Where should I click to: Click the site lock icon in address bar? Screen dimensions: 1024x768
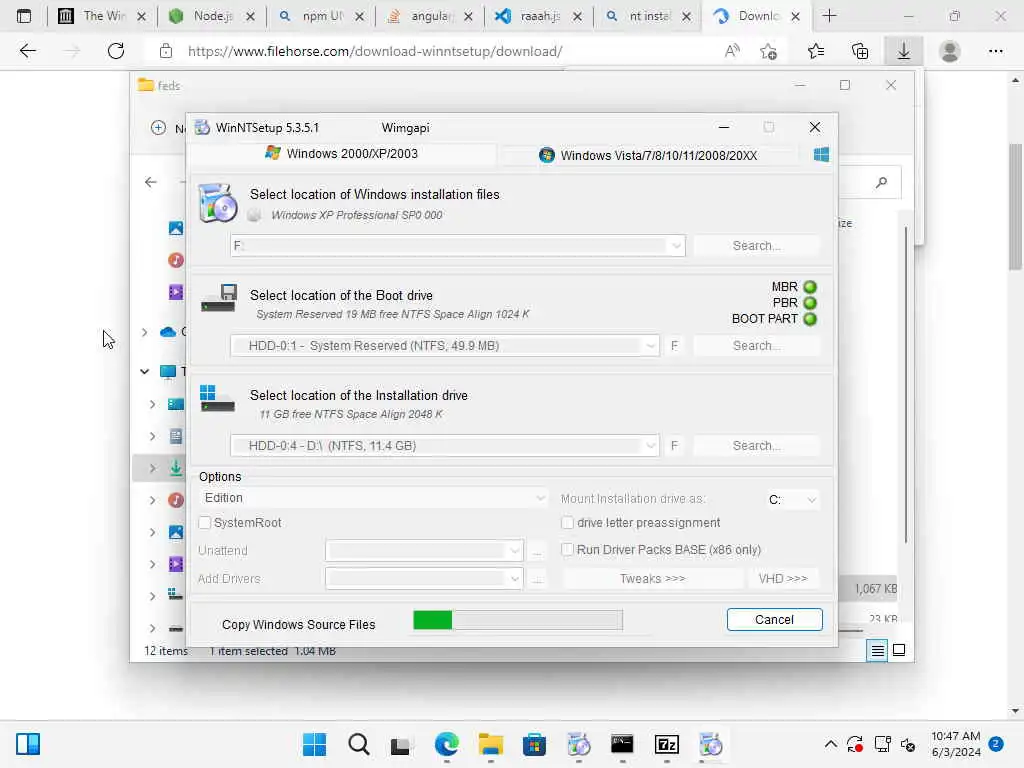point(166,51)
